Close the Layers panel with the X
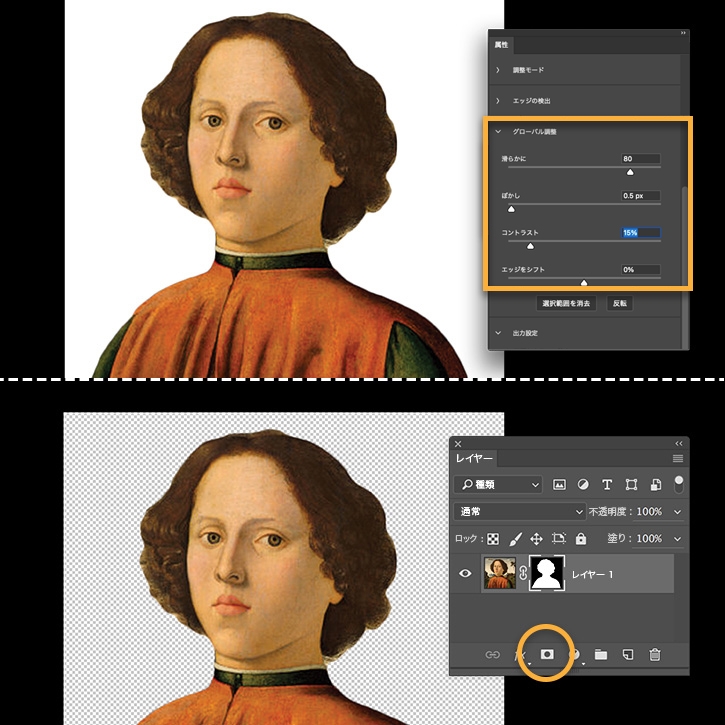 point(458,444)
